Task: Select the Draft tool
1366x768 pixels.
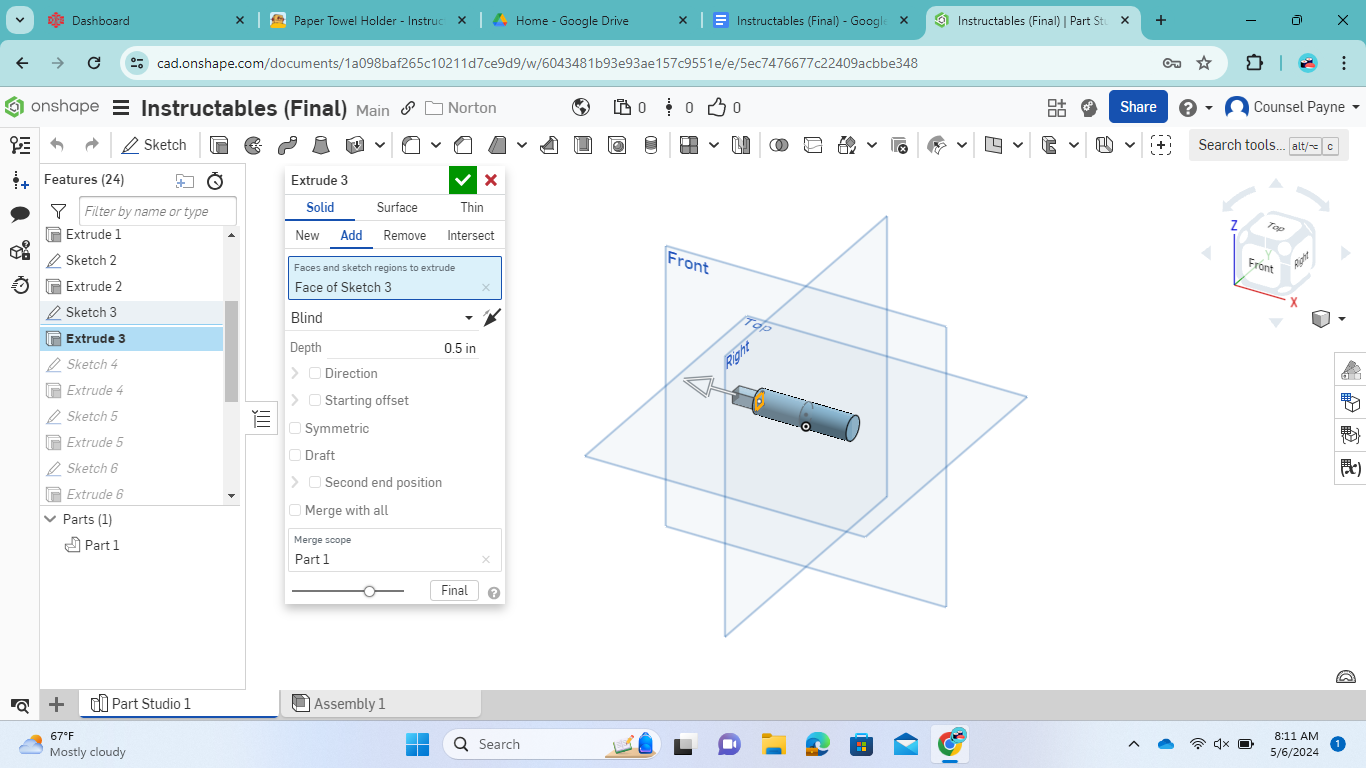Action: 497,145
